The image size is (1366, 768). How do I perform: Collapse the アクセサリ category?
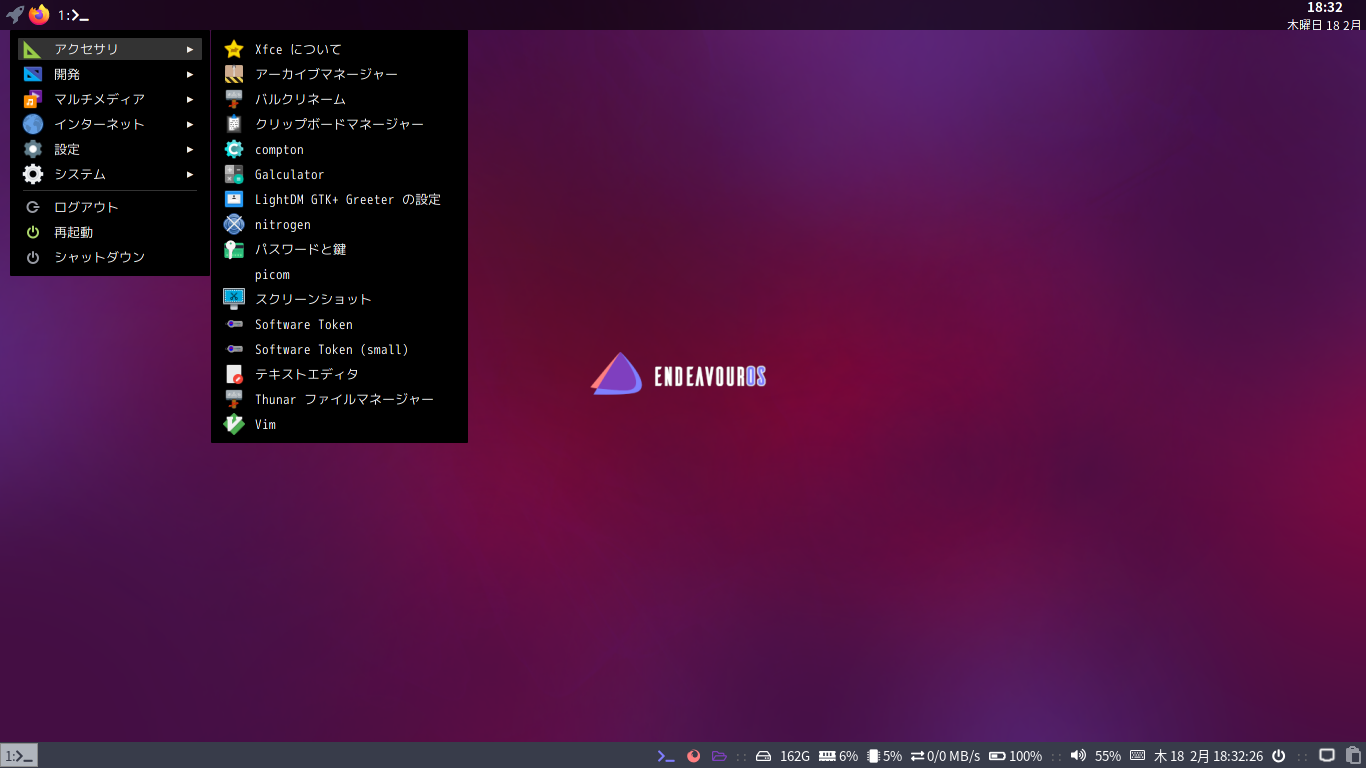pos(110,49)
